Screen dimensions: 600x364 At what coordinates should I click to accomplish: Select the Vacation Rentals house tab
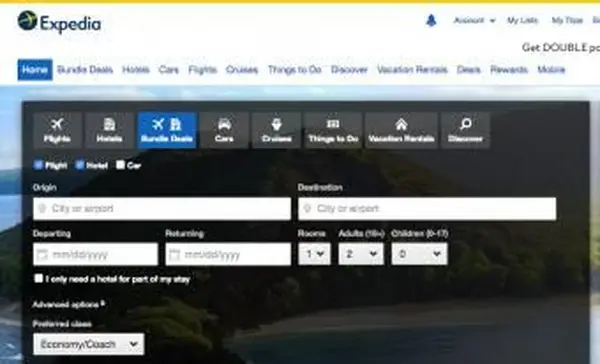click(x=401, y=130)
